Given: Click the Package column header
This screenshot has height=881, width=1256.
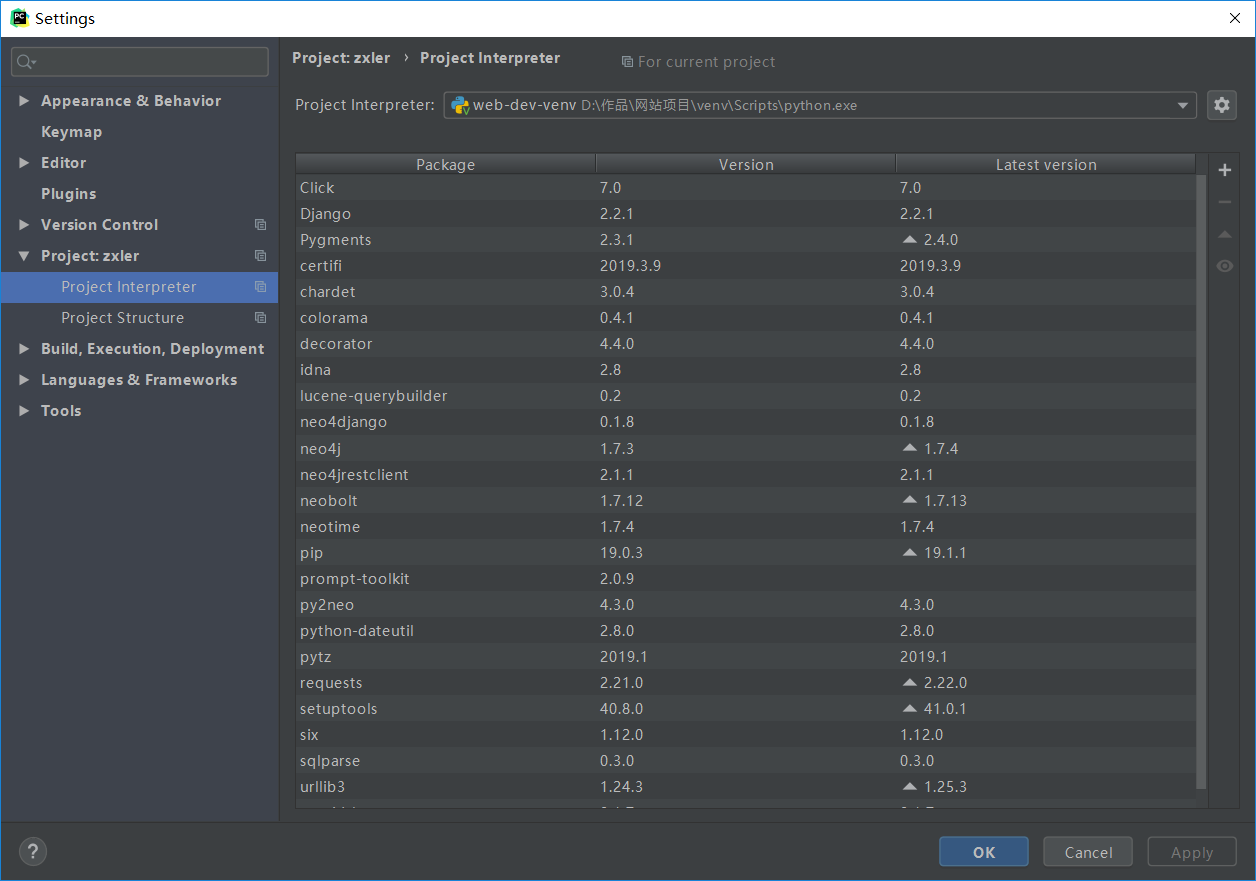Looking at the screenshot, I should click(x=445, y=164).
